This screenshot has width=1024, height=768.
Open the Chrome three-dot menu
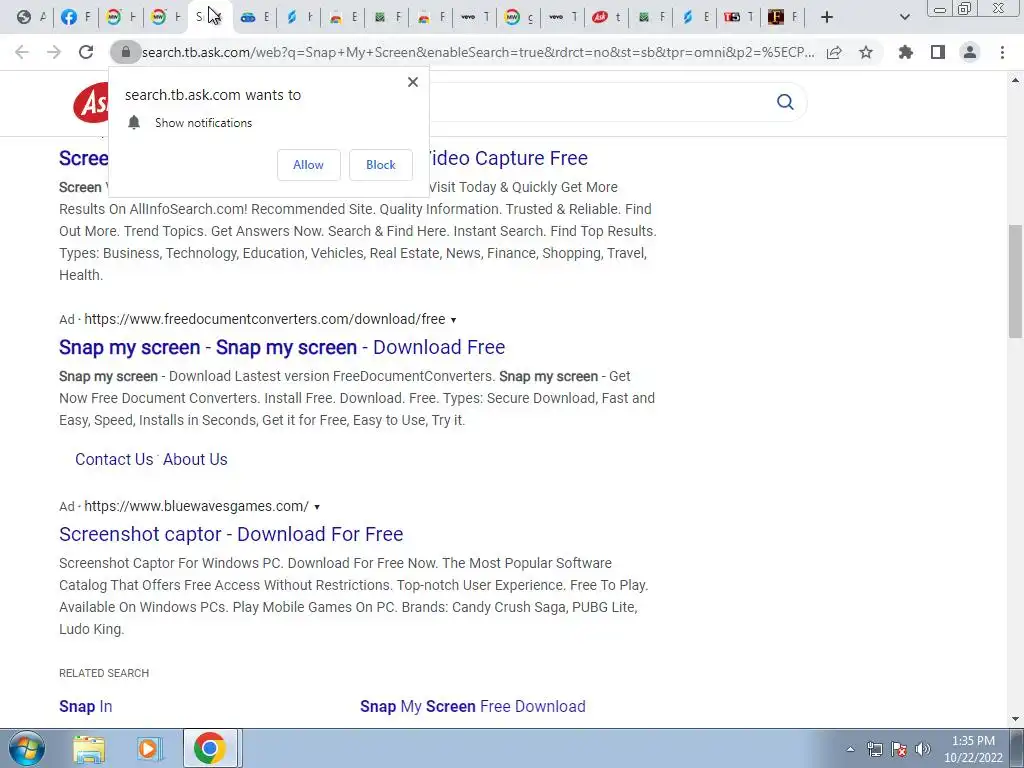1002,52
